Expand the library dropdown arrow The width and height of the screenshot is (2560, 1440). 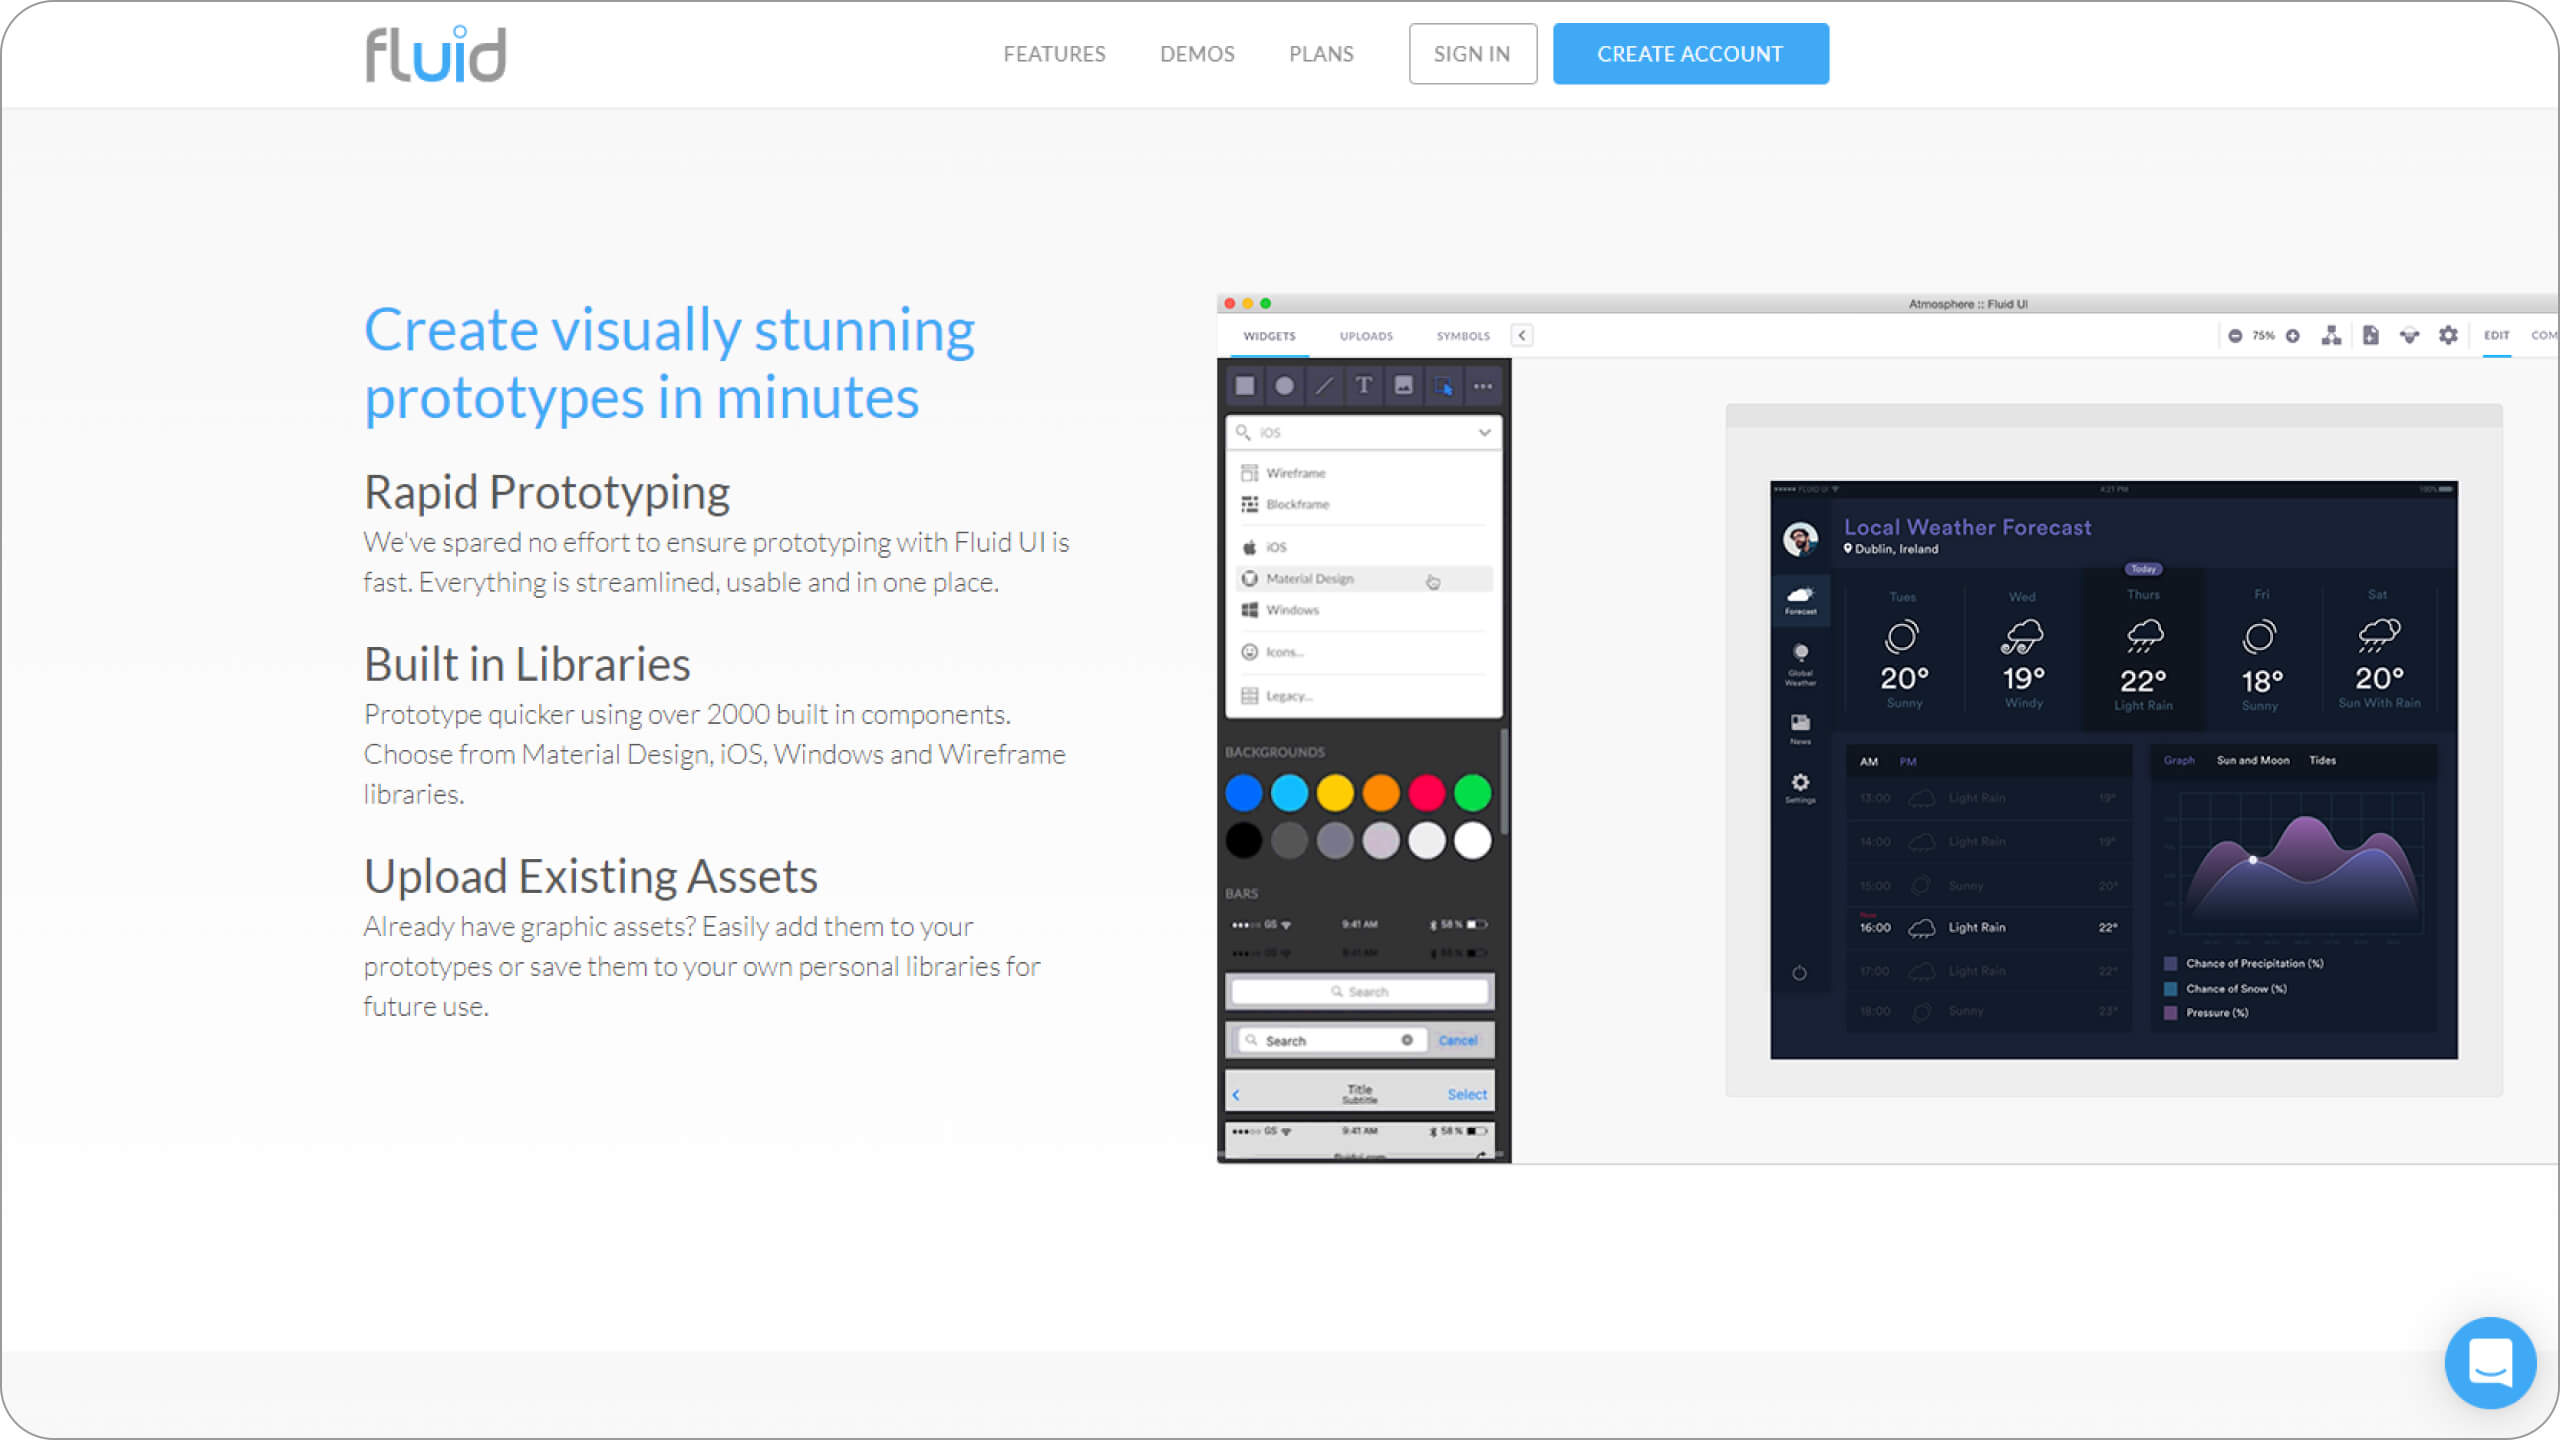1485,433
